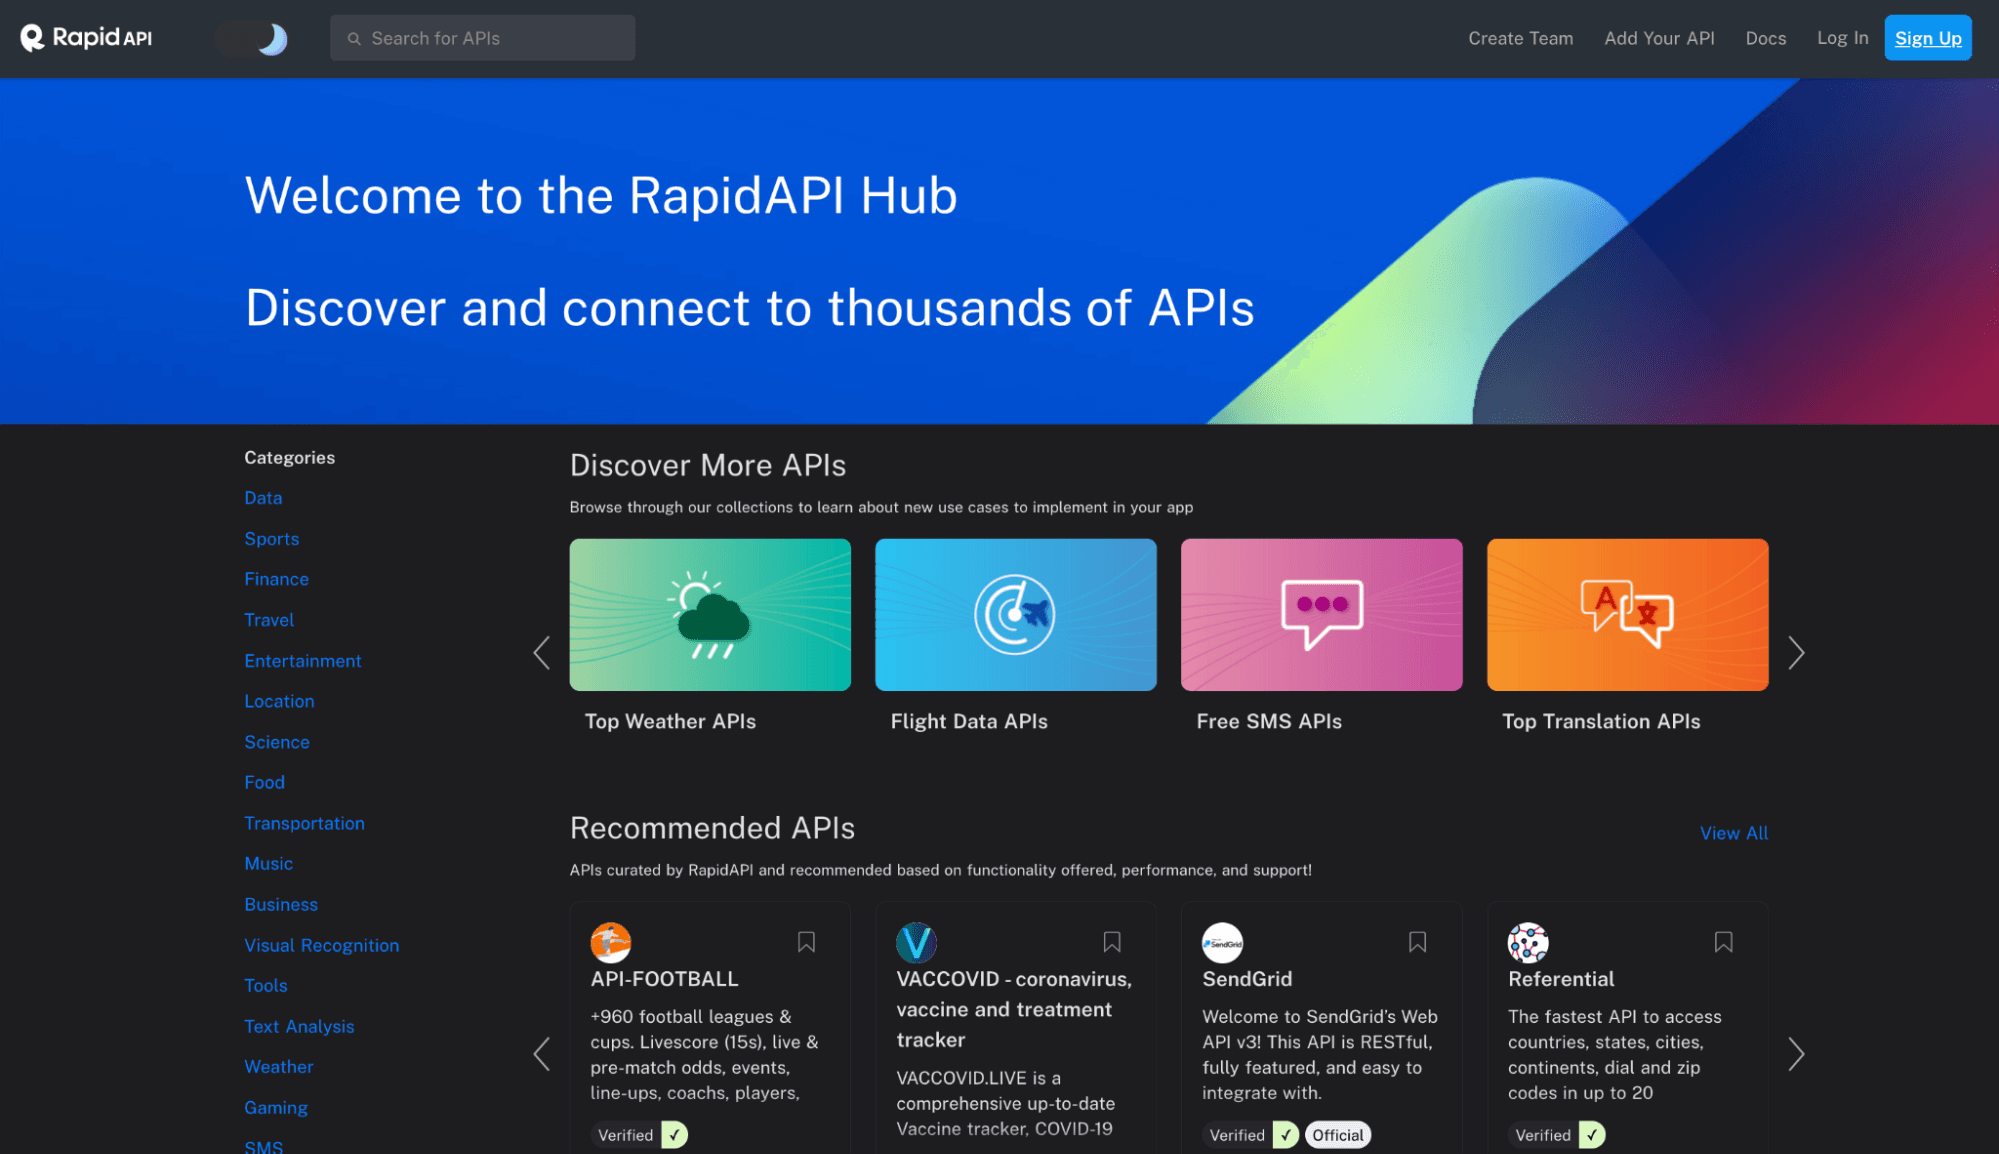Open the Docs page
This screenshot has width=1999, height=1154.
[1765, 38]
